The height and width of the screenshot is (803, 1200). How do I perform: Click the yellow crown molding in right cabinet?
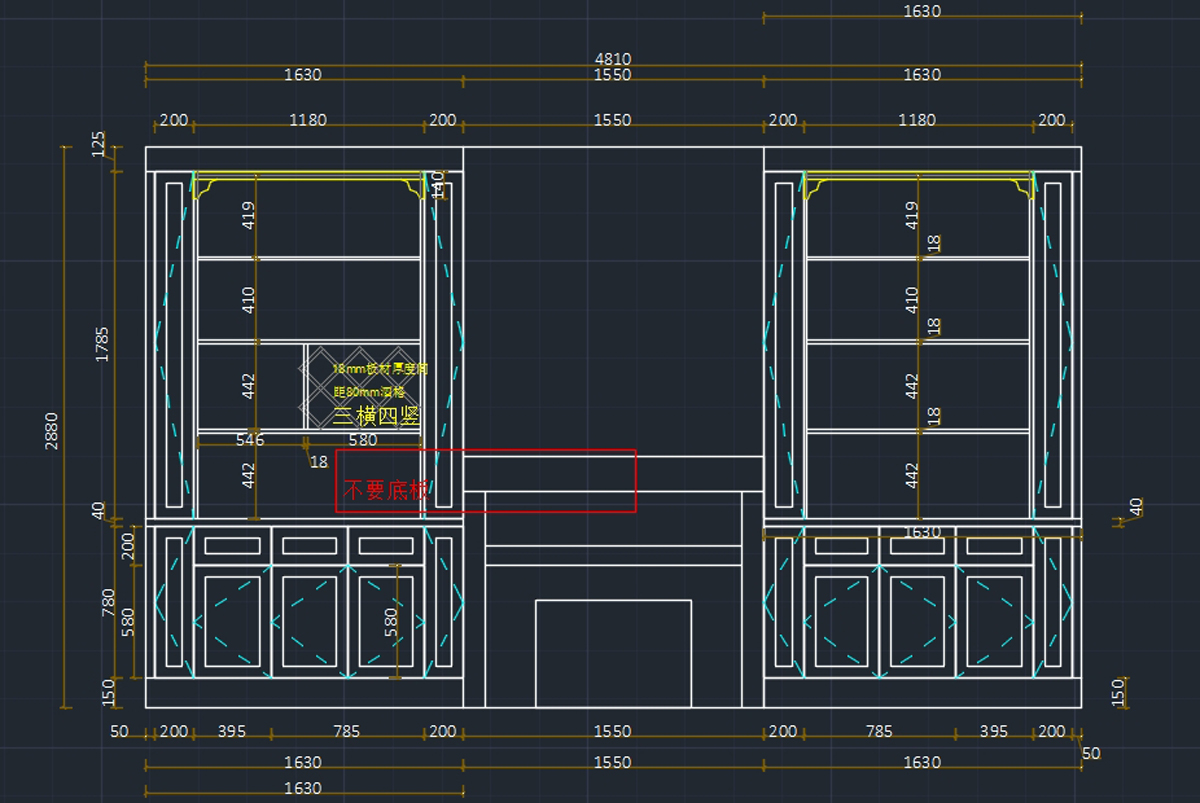(x=918, y=181)
